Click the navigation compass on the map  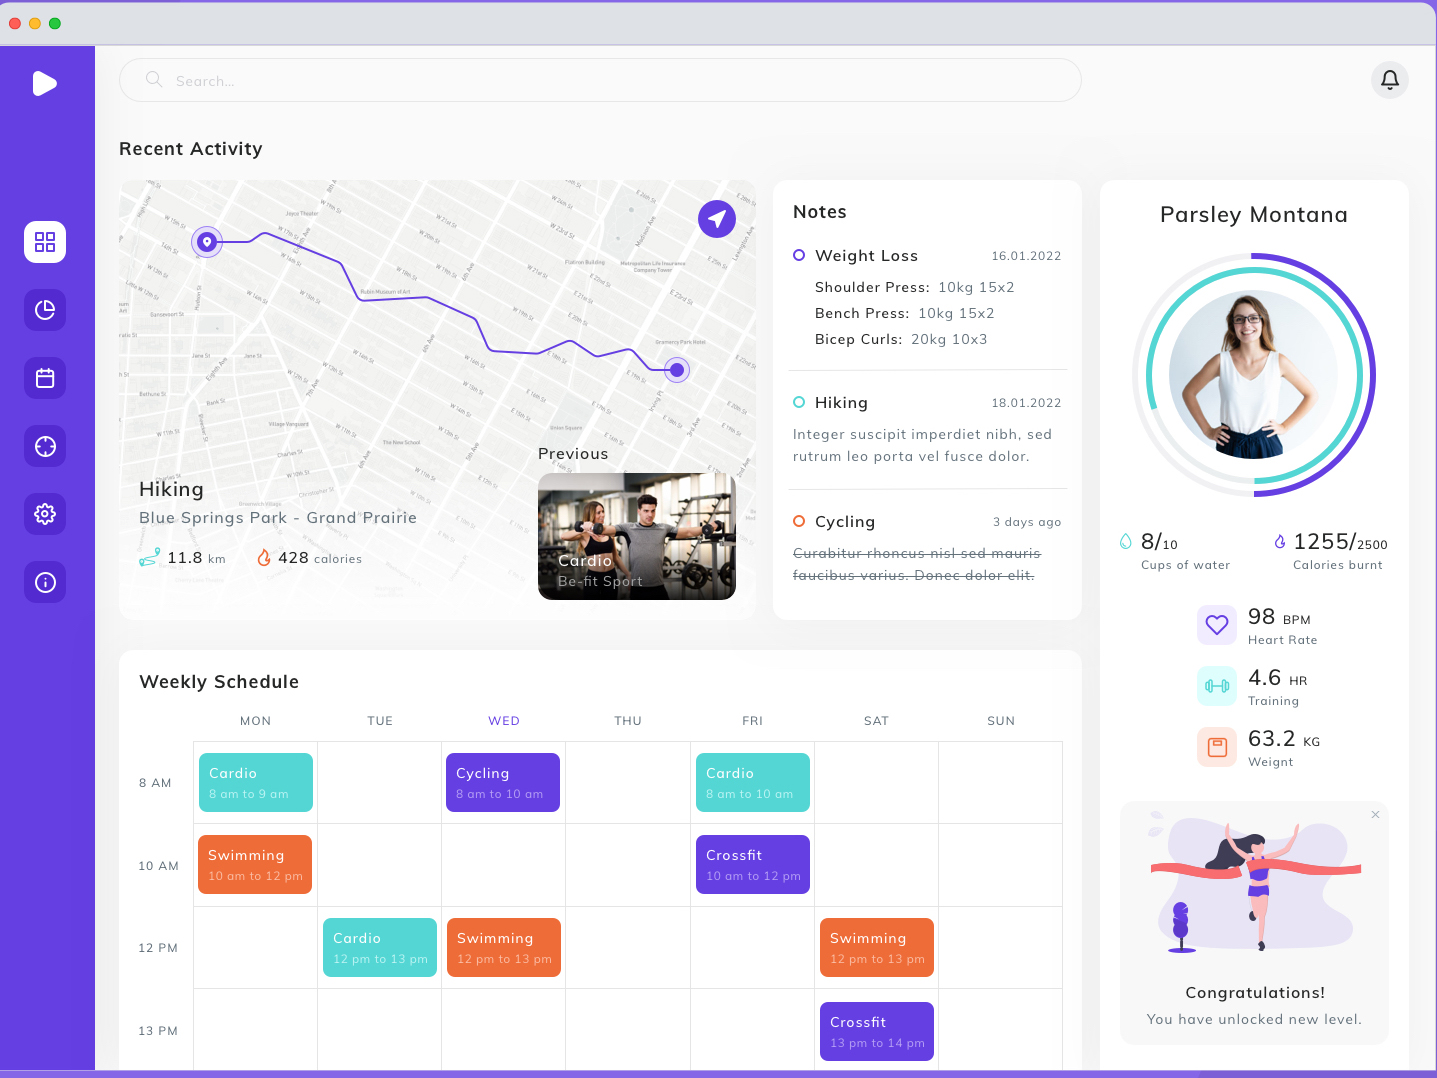coord(717,218)
